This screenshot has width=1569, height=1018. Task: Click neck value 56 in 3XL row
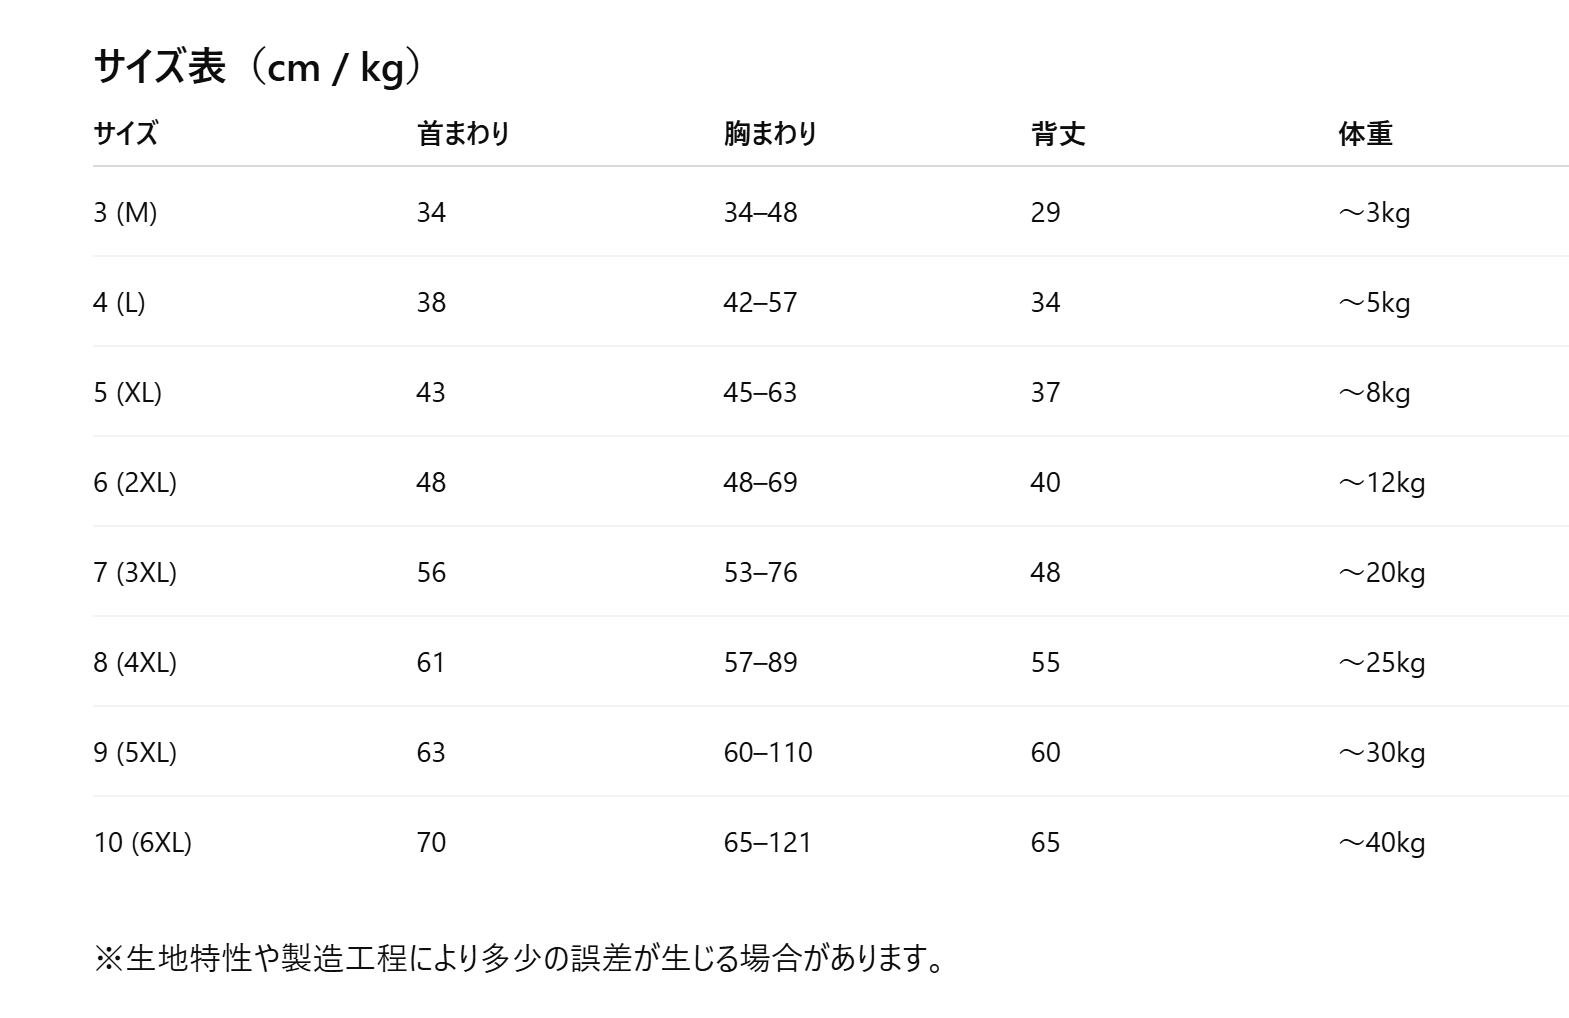tap(431, 572)
